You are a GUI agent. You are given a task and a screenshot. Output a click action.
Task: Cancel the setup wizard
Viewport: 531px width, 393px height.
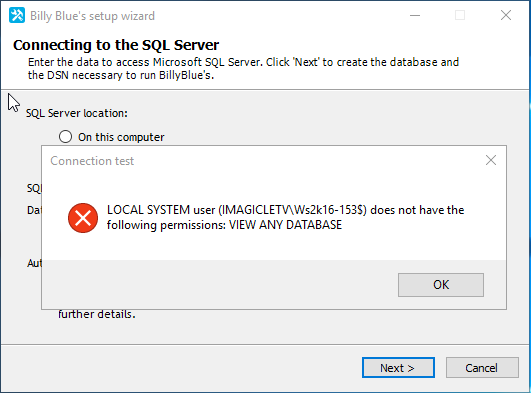(482, 368)
